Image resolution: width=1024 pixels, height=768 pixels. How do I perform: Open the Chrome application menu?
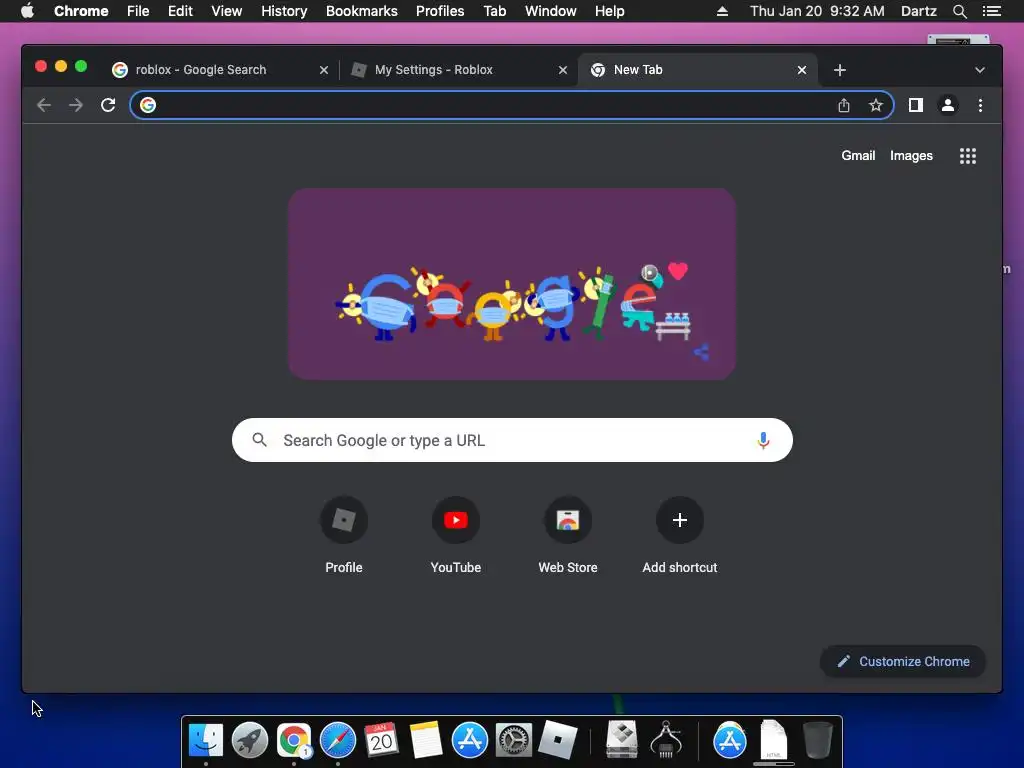pos(81,11)
